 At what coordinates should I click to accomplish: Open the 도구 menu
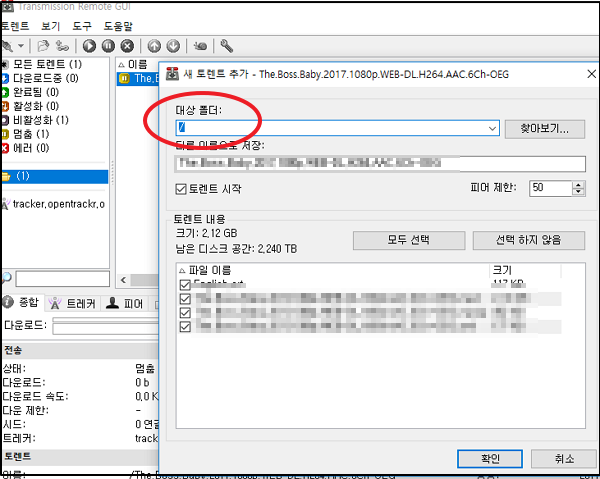click(x=82, y=26)
